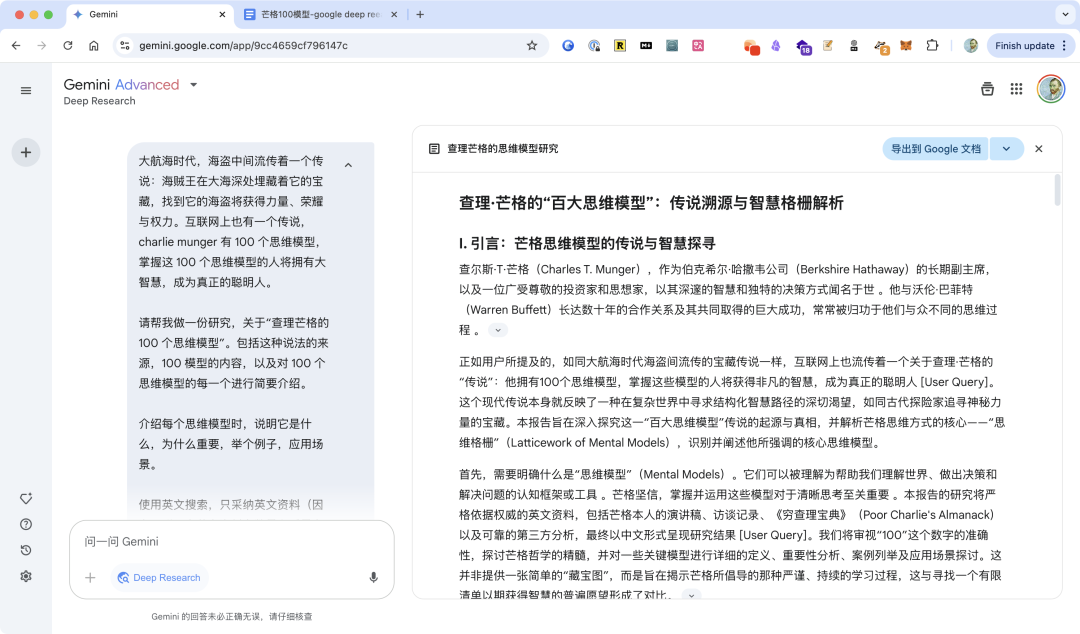The height and width of the screenshot is (634, 1080).
Task: Click the 查理芒格的思维模型研究 panel title
Action: (502, 149)
